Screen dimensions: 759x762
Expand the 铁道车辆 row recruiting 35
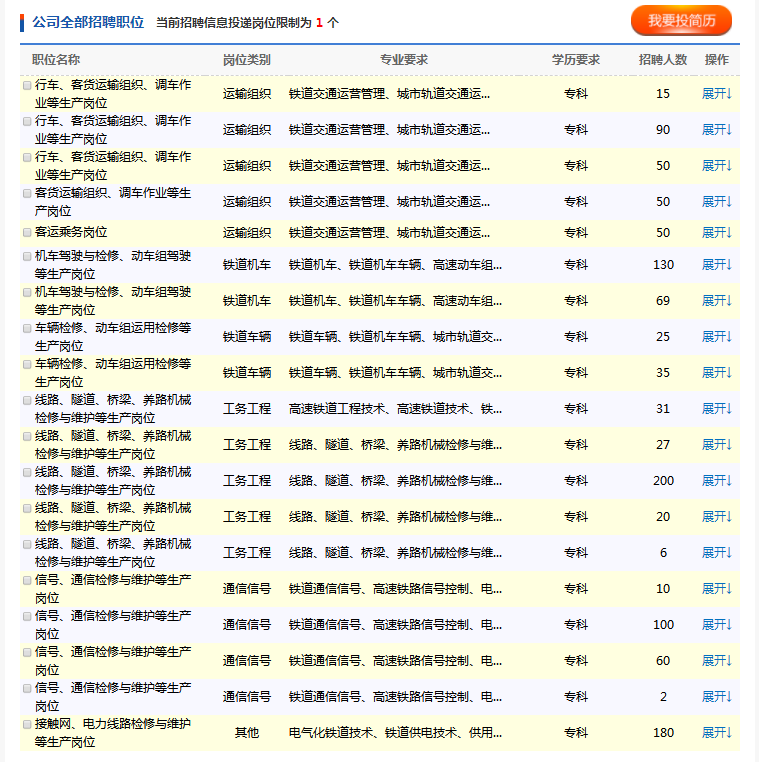pyautogui.click(x=717, y=373)
